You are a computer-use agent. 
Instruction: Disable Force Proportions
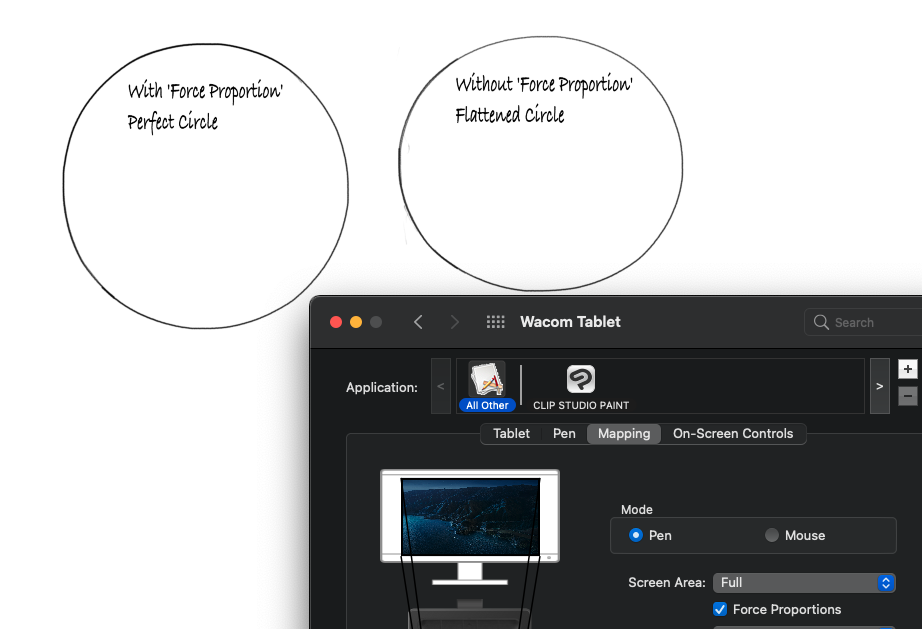pos(720,609)
